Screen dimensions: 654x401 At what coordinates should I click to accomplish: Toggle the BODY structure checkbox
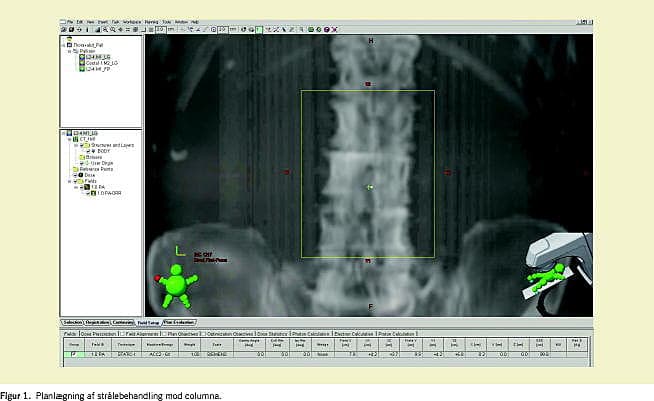[x=90, y=151]
